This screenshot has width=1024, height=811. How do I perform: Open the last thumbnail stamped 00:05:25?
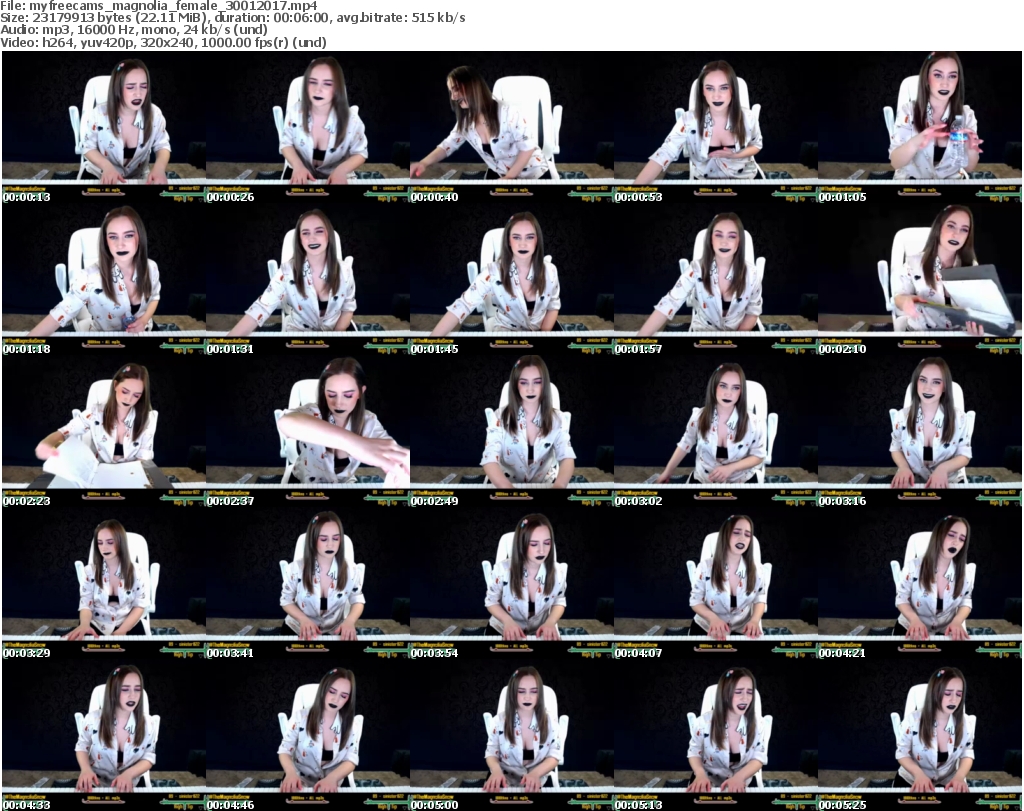tap(920, 735)
